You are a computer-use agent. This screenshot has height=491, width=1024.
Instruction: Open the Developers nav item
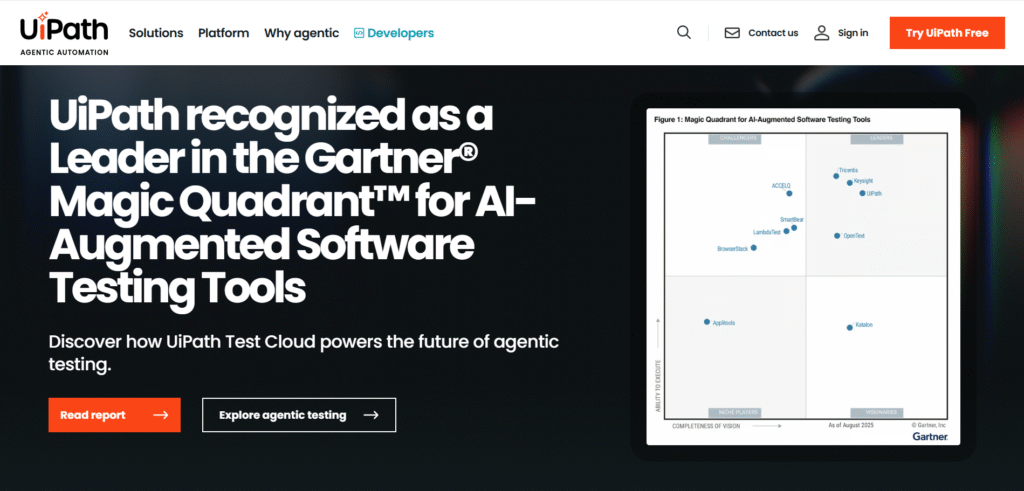(x=400, y=33)
